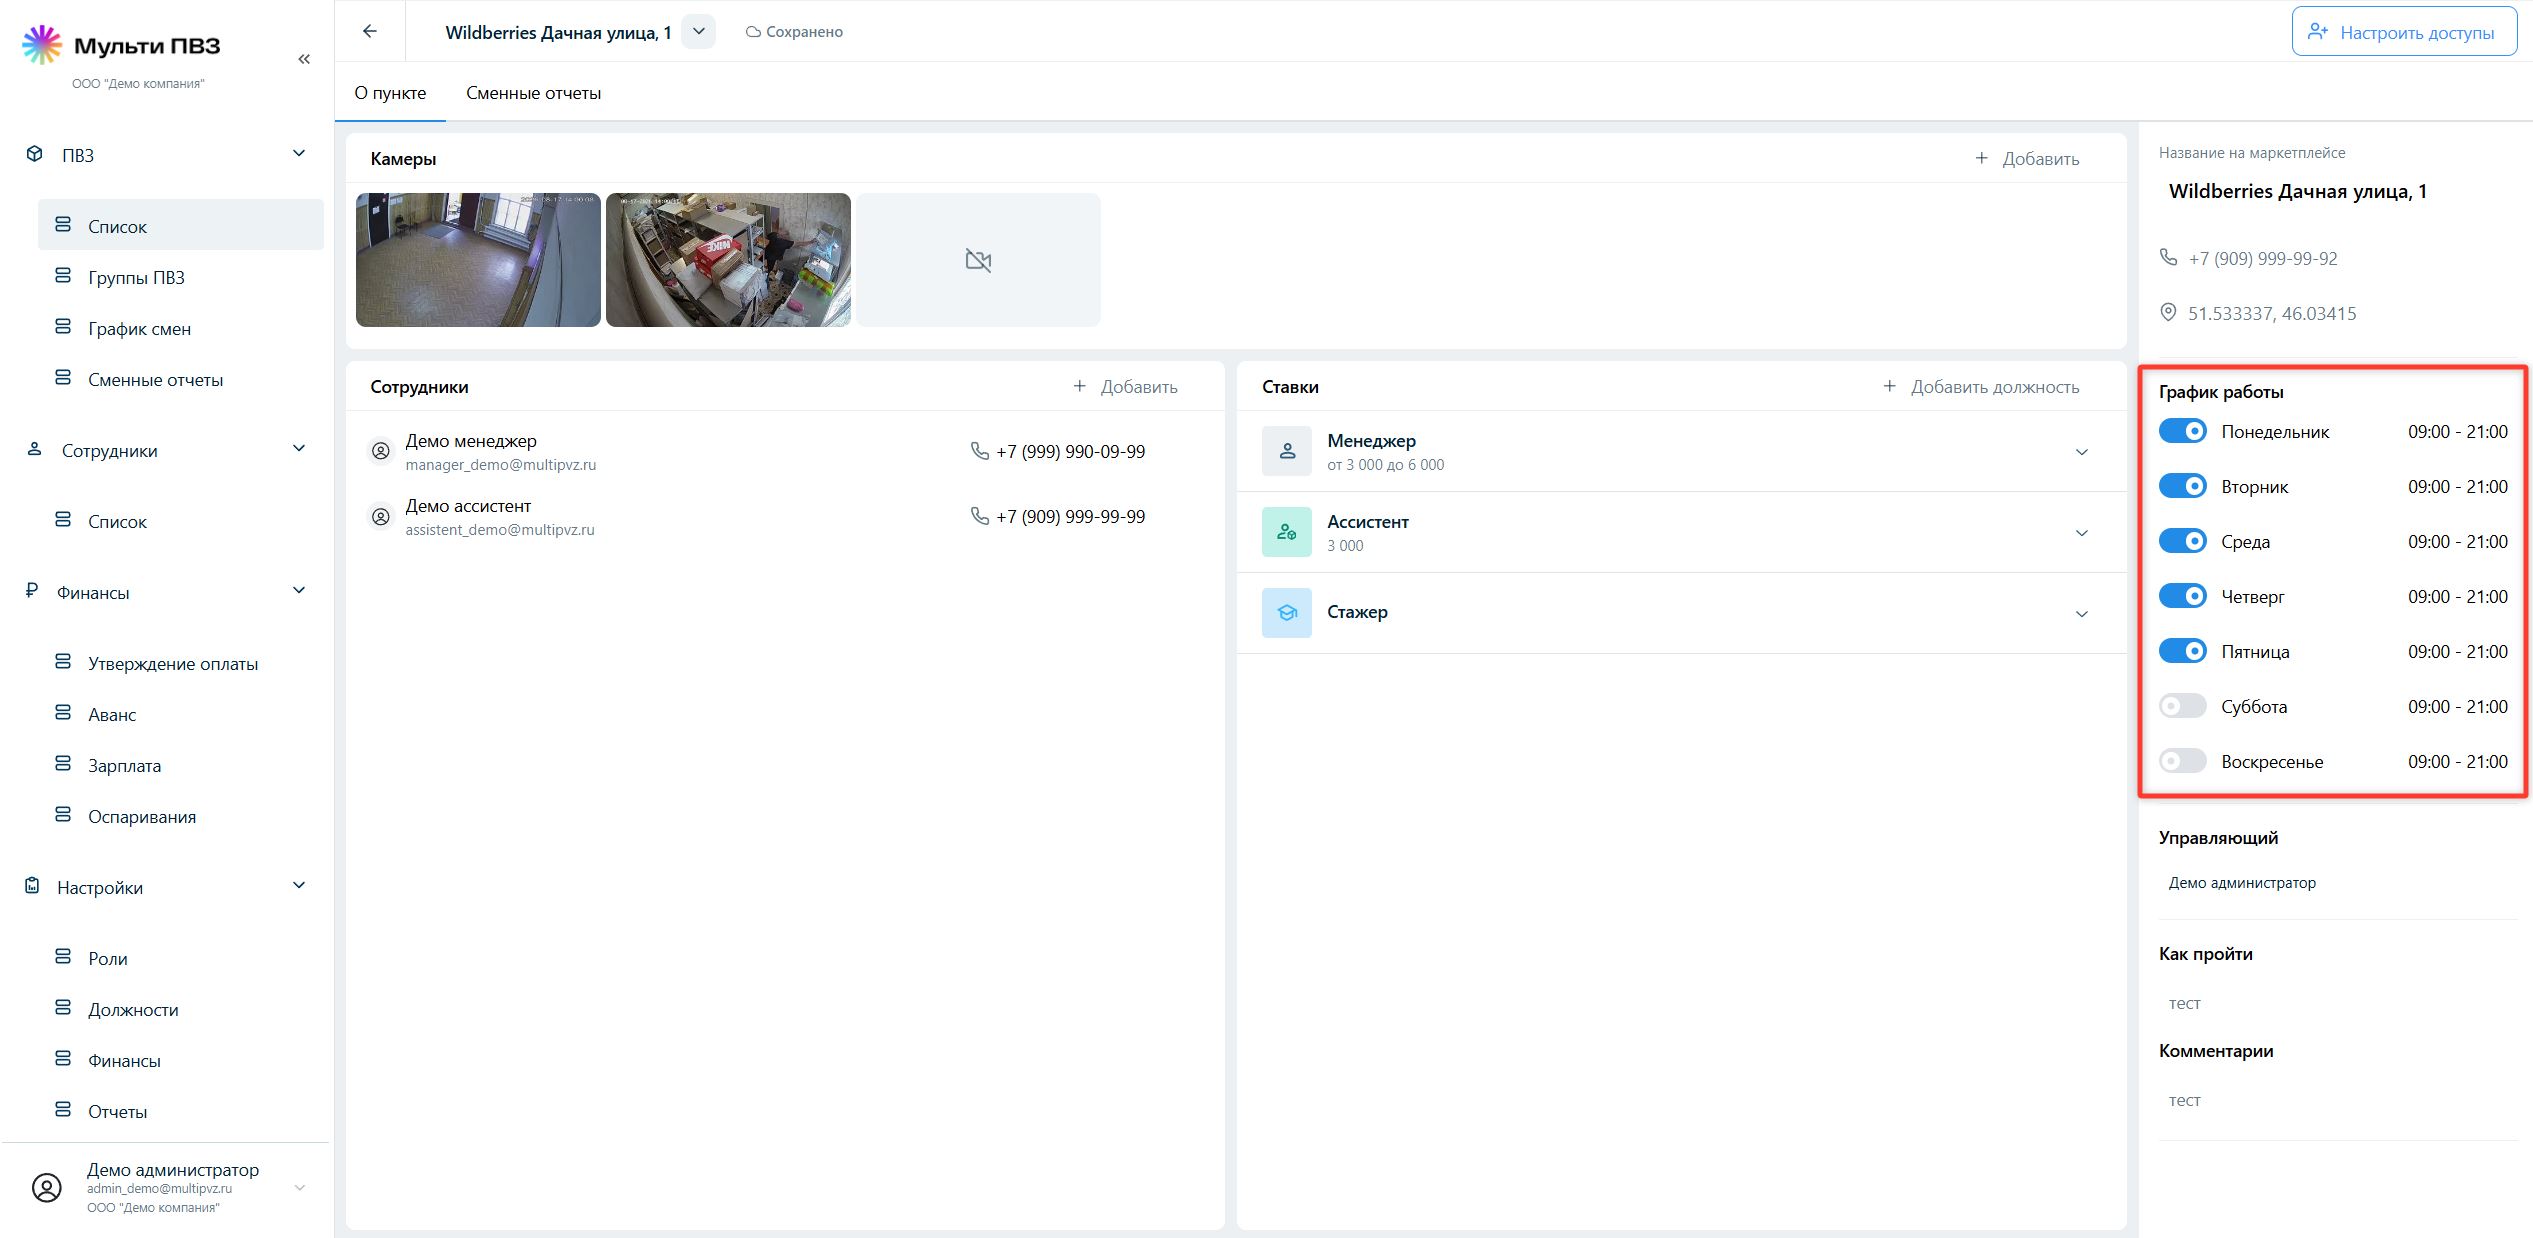Click the Воскресенье hours 09:00 - 21:00
This screenshot has width=2533, height=1238.
pyautogui.click(x=2457, y=761)
